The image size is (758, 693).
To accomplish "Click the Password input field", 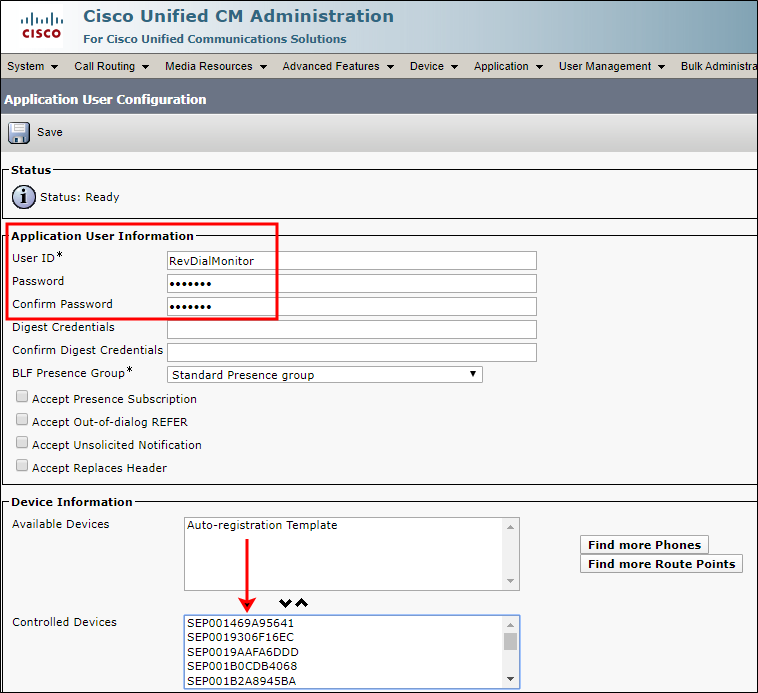I will tap(351, 283).
